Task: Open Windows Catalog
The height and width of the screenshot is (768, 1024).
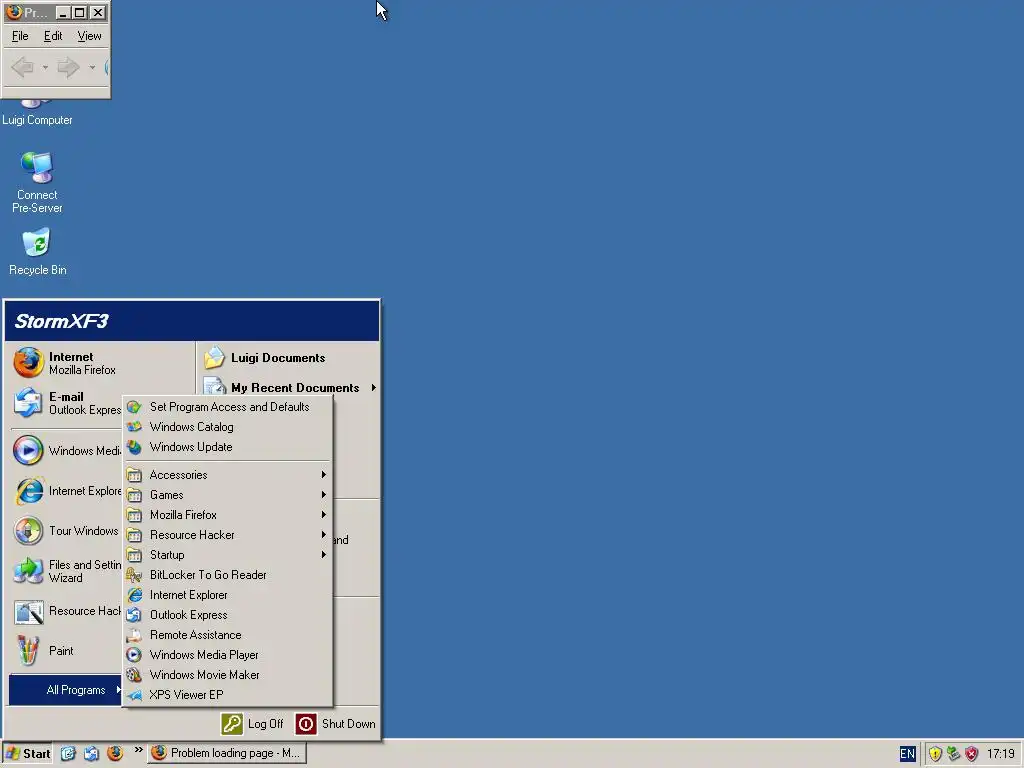Action: [227, 427]
